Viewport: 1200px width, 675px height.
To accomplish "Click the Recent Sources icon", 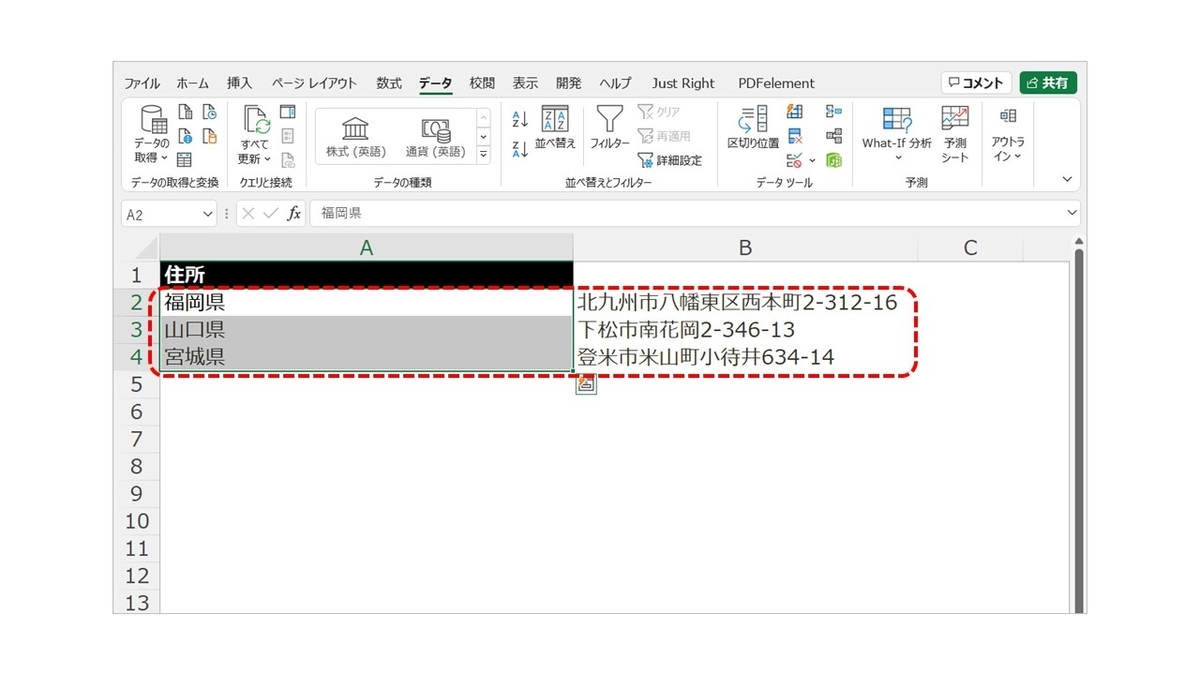I will coord(210,113).
